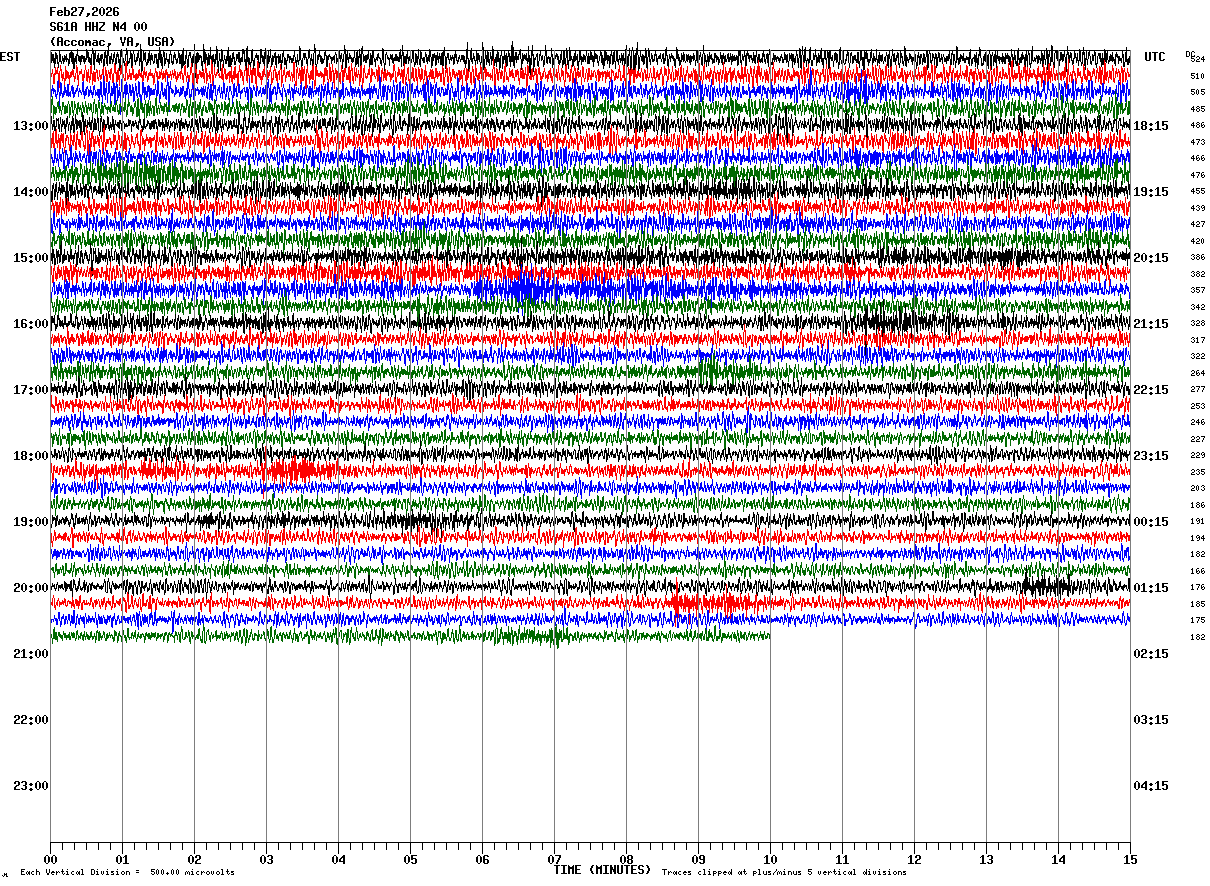Select the 20:00 EST time label
The width and height of the screenshot is (1210, 886).
point(31,588)
